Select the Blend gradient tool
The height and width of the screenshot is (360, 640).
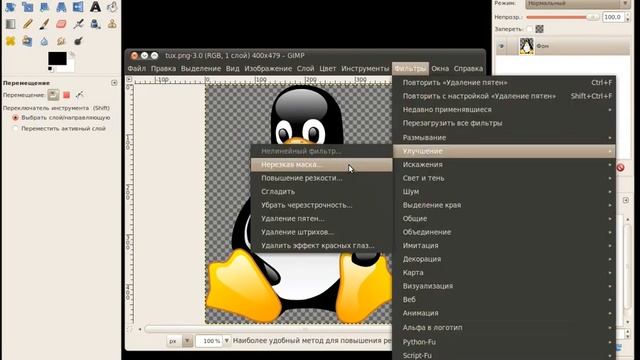[x=11, y=24]
